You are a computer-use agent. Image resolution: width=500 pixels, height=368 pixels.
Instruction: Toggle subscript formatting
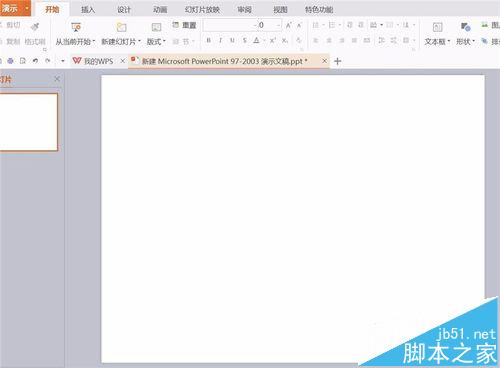(x=285, y=40)
